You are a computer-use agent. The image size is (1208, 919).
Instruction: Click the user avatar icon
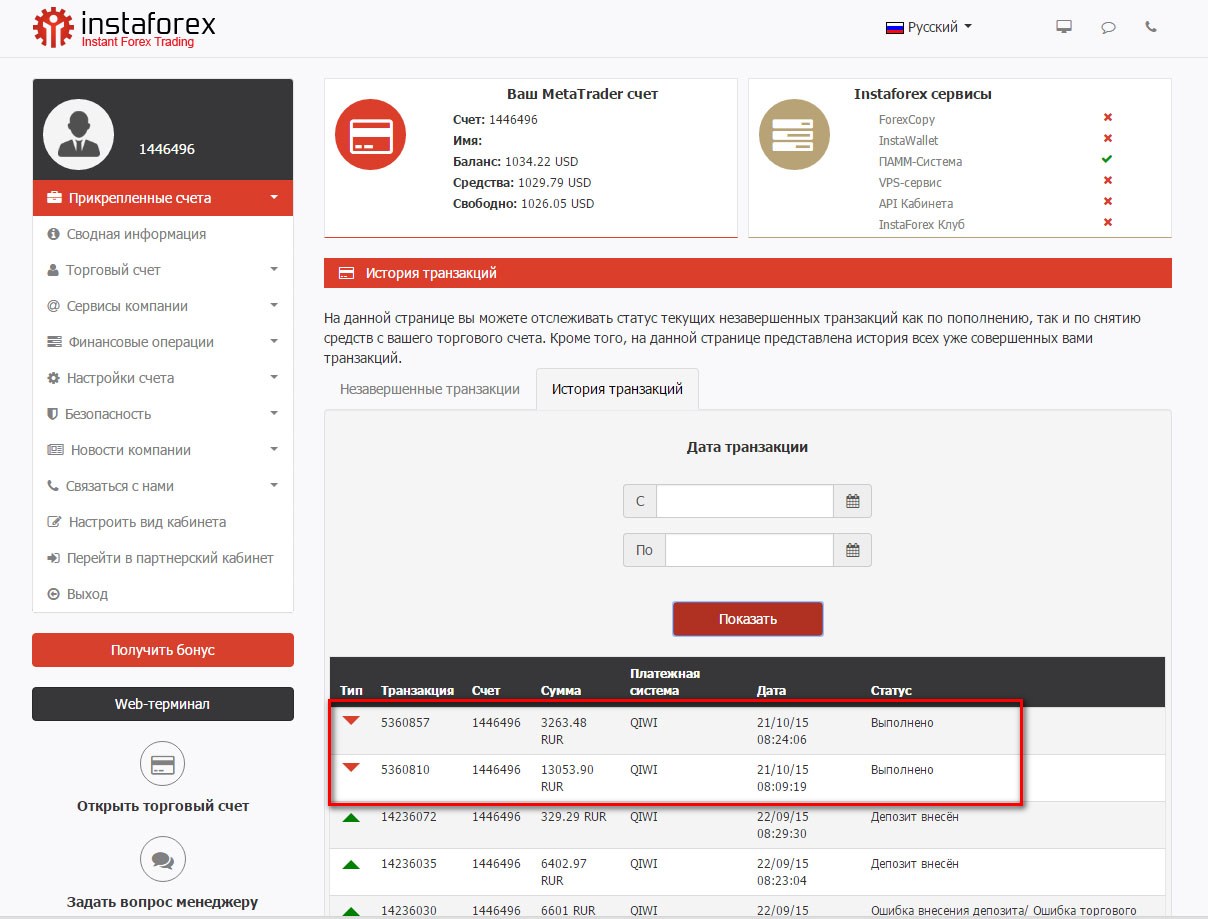[79, 134]
